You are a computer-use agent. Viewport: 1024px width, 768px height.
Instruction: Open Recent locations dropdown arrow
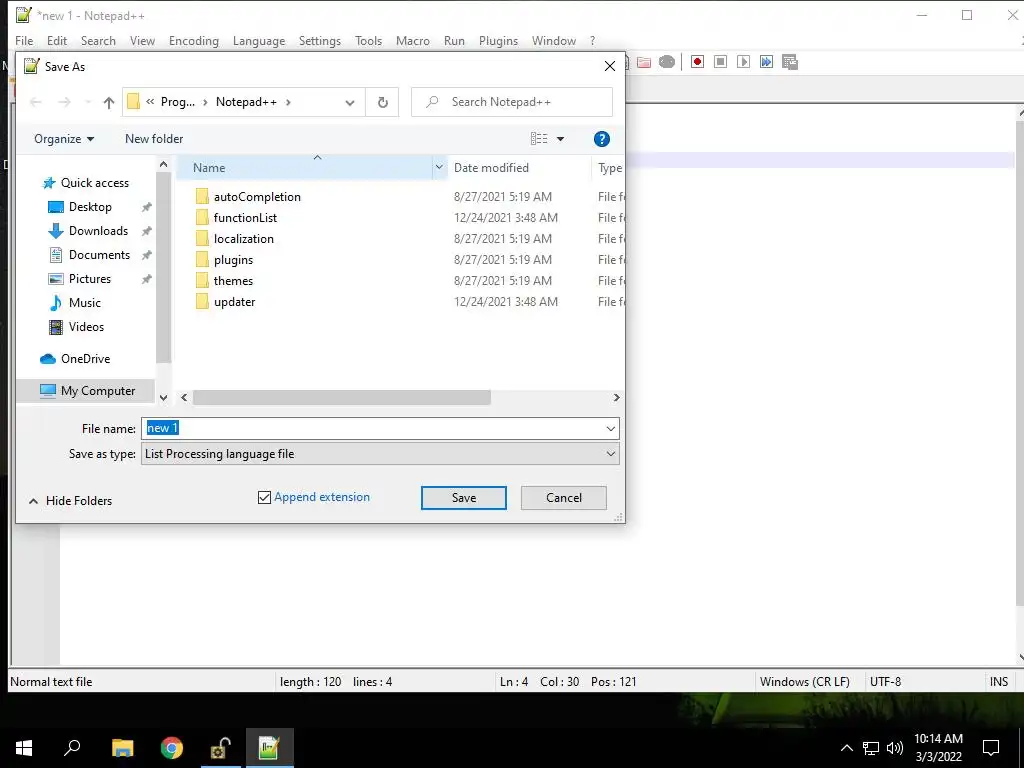88,103
